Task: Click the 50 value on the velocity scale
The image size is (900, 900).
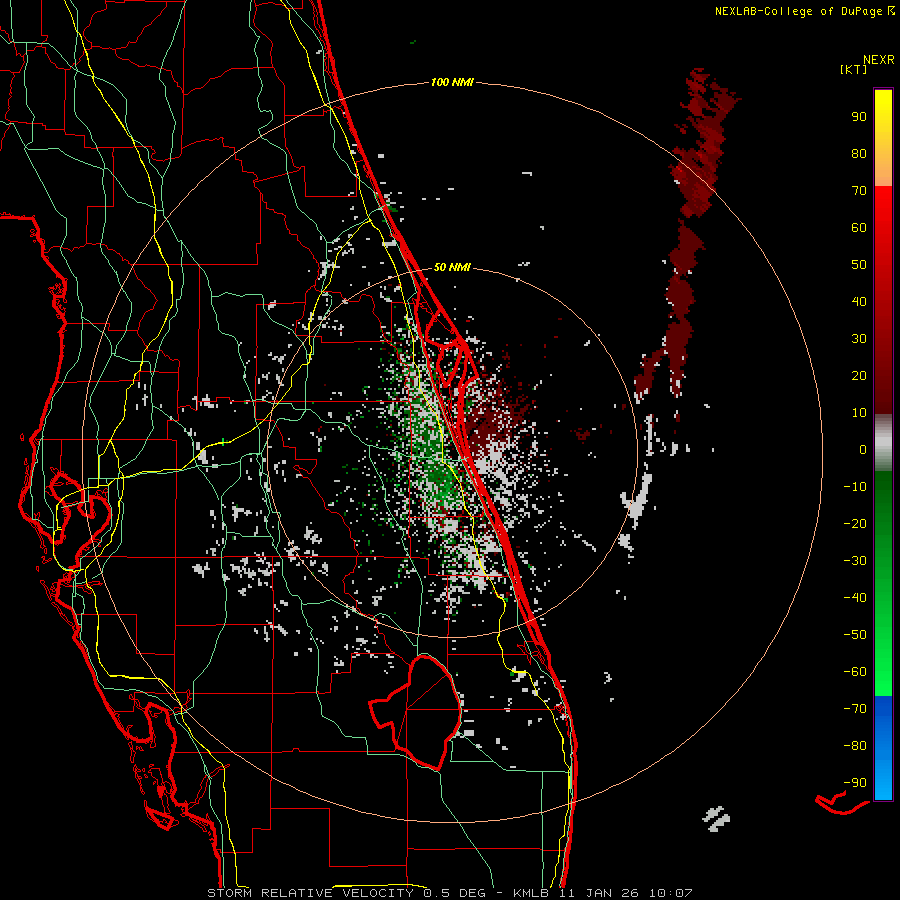Action: click(x=859, y=265)
